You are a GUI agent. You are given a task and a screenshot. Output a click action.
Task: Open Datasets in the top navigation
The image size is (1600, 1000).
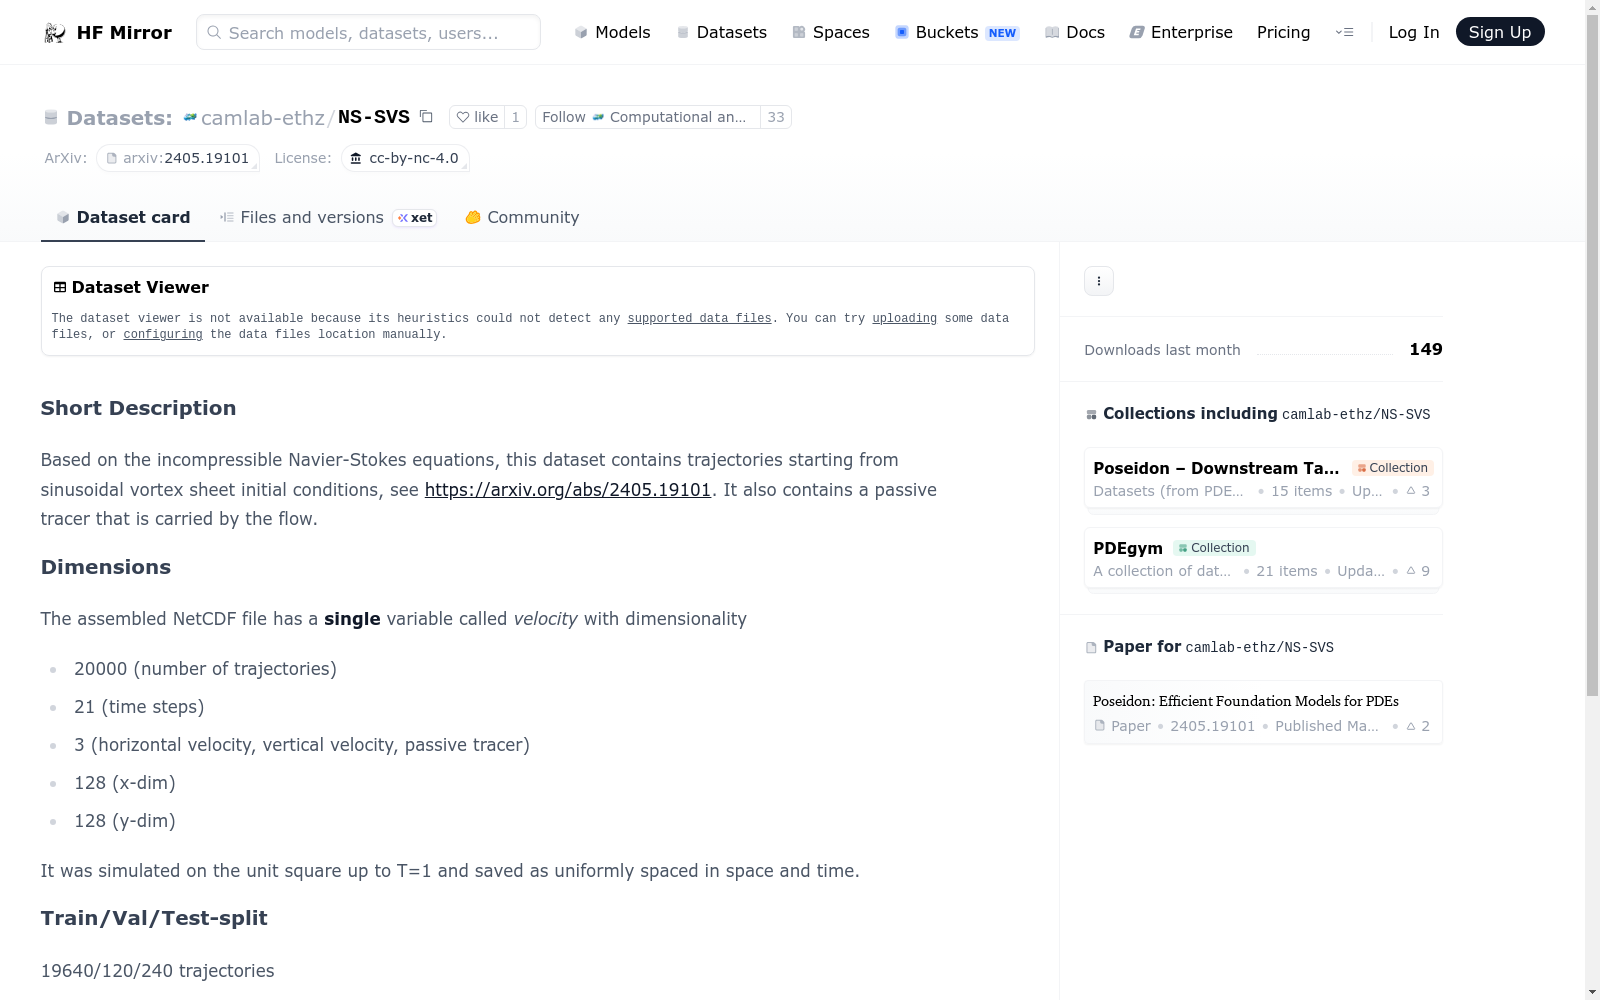722,32
